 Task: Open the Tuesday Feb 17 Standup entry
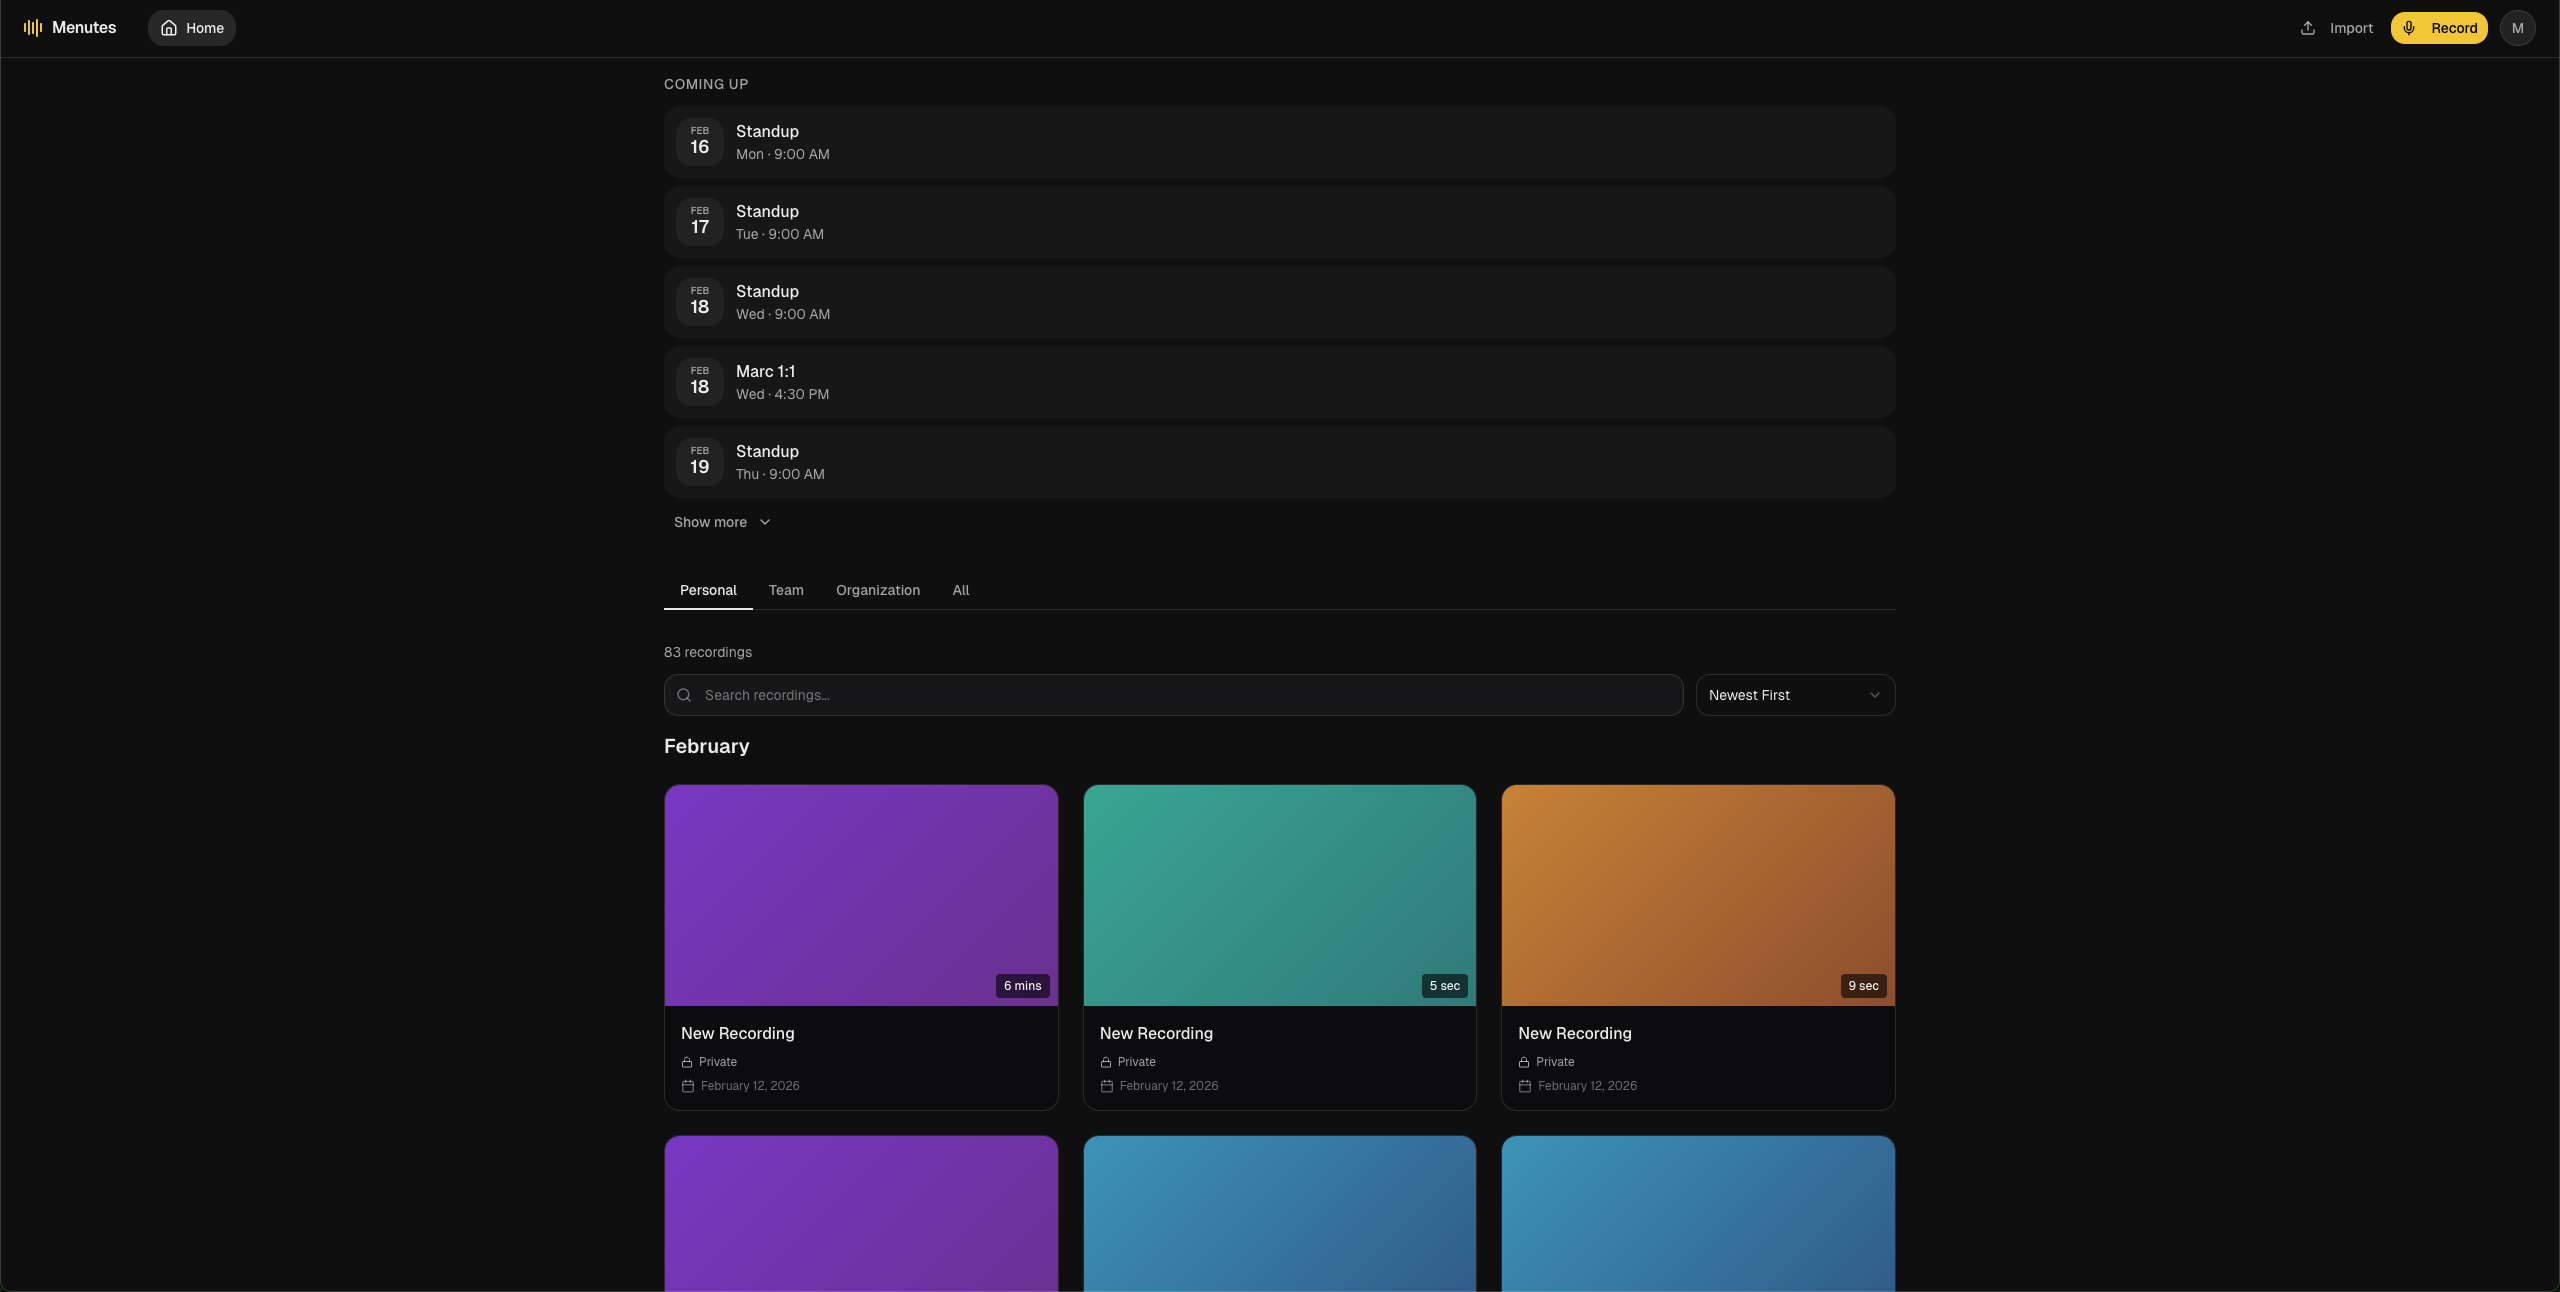tap(1278, 222)
